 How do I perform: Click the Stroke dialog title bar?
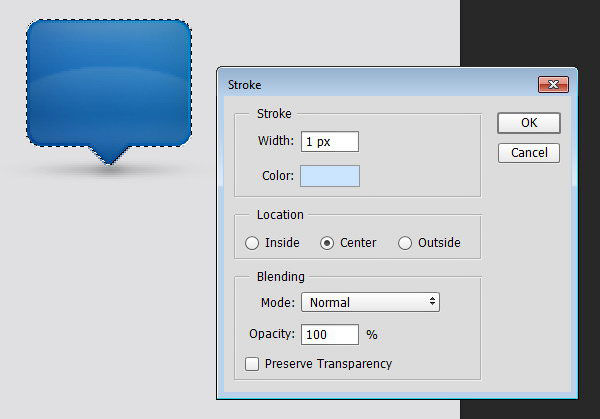click(x=379, y=85)
